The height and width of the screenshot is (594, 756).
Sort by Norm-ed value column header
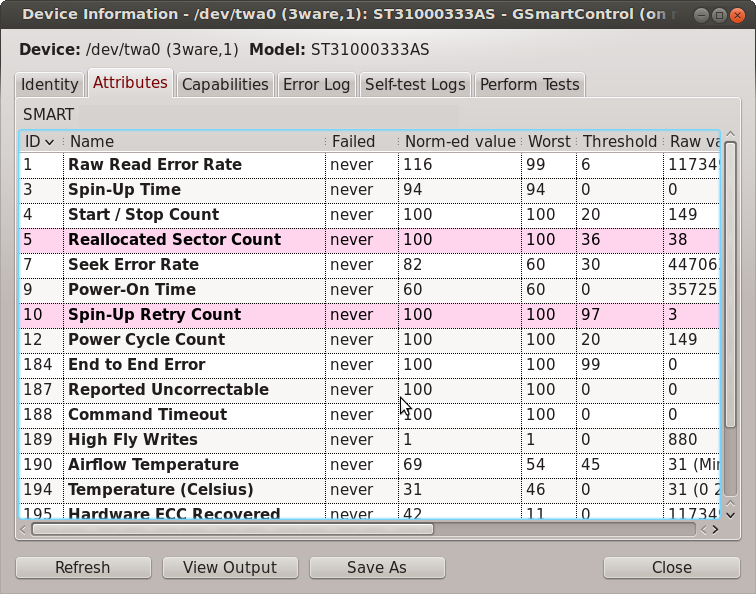460,142
